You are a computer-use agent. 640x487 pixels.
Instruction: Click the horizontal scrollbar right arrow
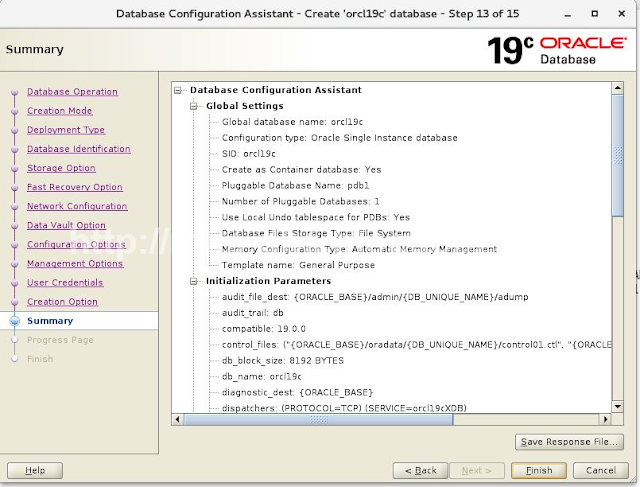click(606, 419)
